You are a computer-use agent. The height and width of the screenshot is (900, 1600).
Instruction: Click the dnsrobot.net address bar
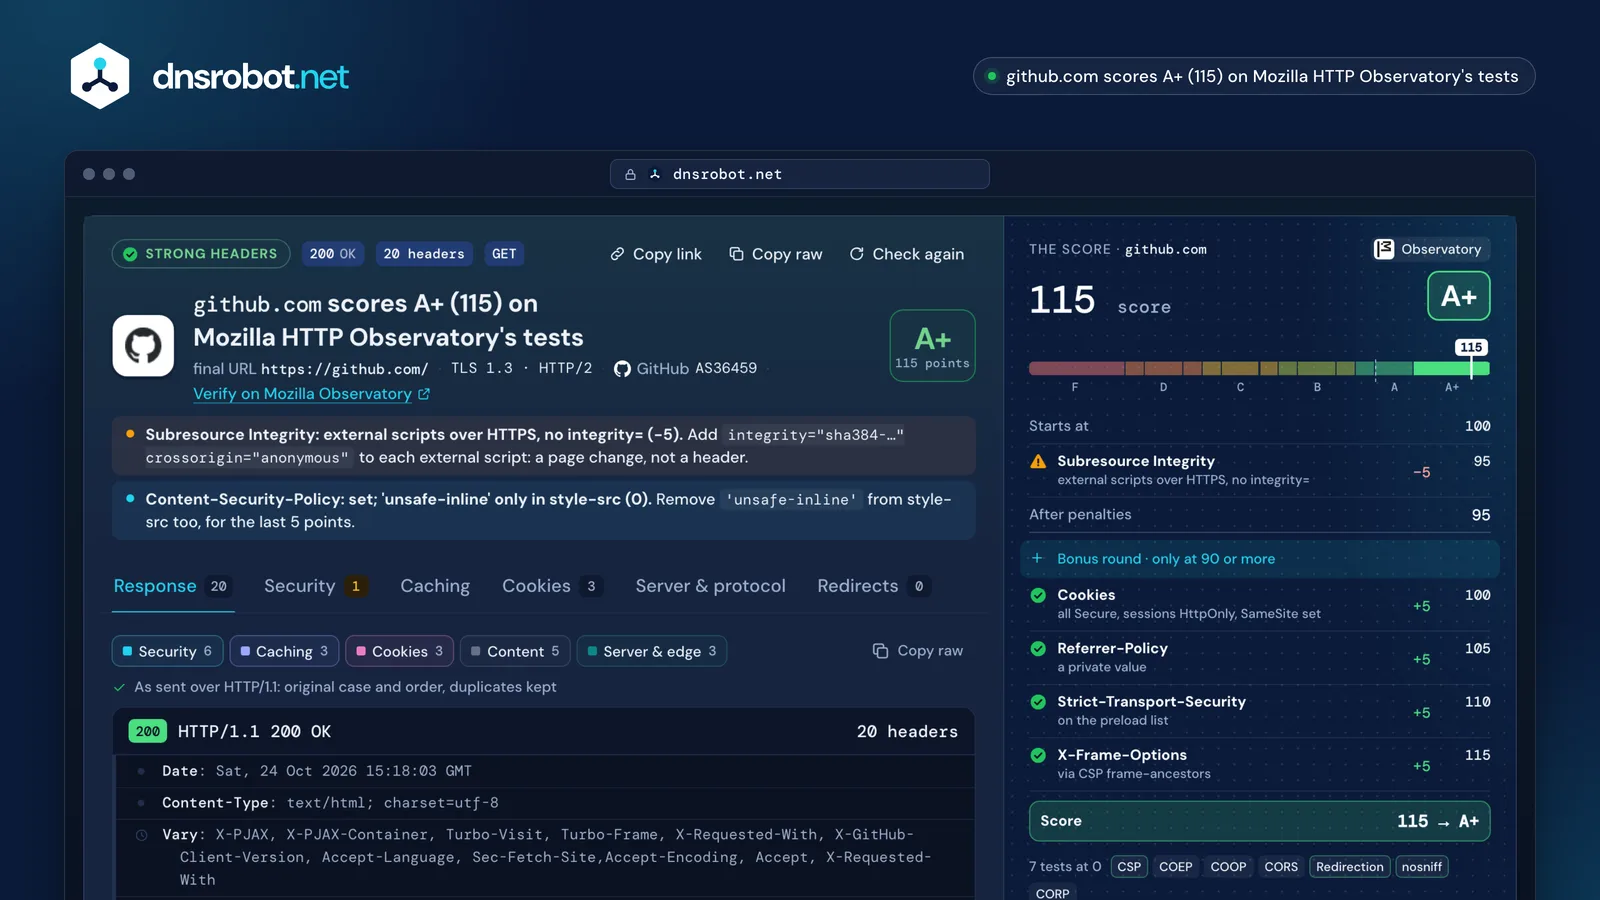800,174
